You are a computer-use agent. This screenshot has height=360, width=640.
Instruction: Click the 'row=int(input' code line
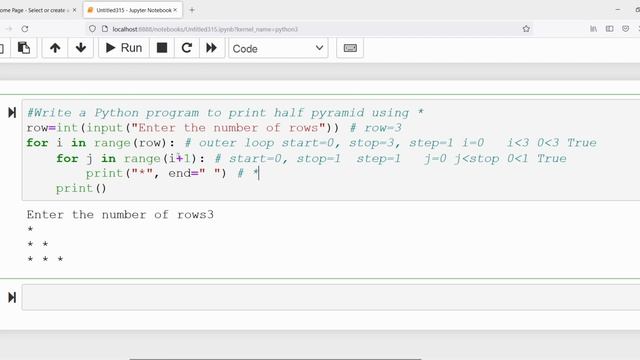point(214,128)
